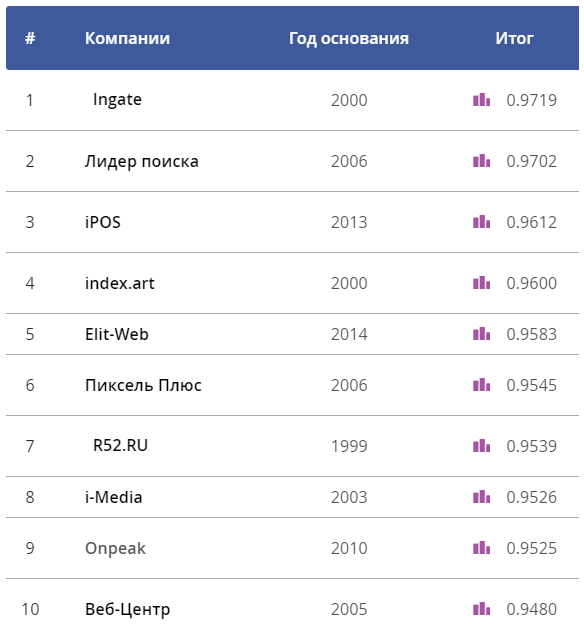The height and width of the screenshot is (638, 584).
Task: Click founding year 2000 in index.art row
Action: point(349,283)
